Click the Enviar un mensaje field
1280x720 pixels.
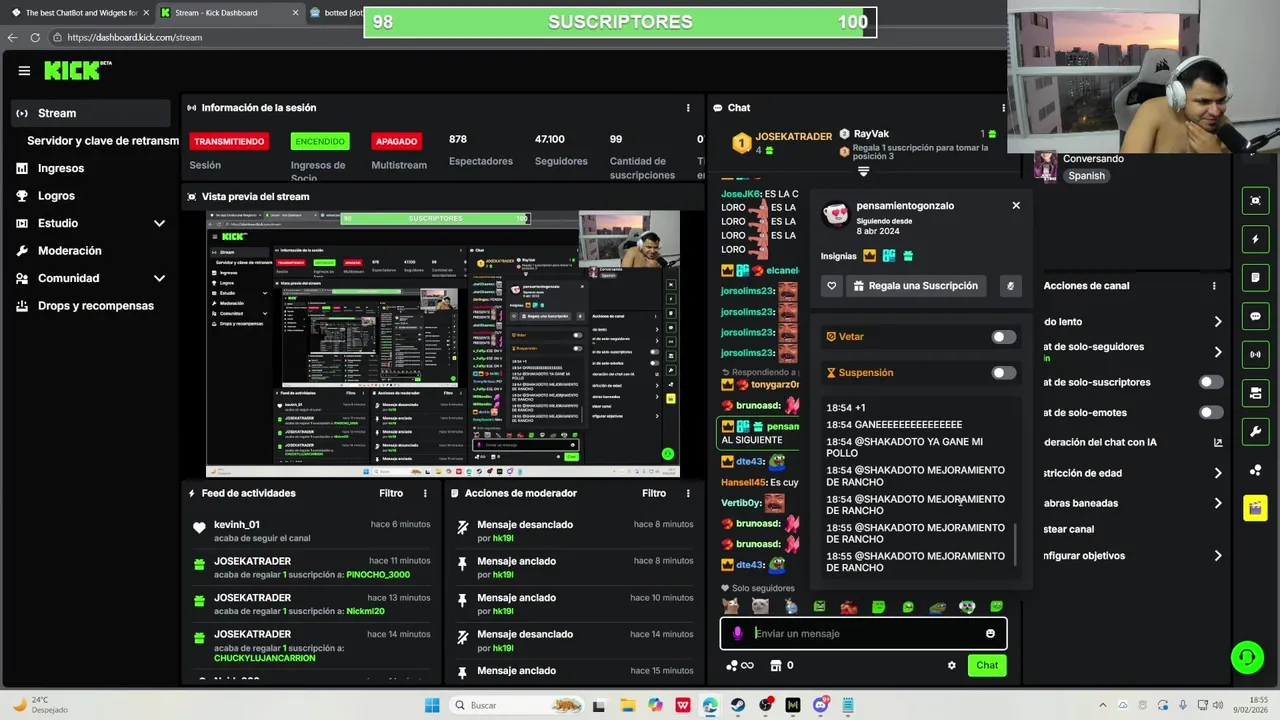863,633
